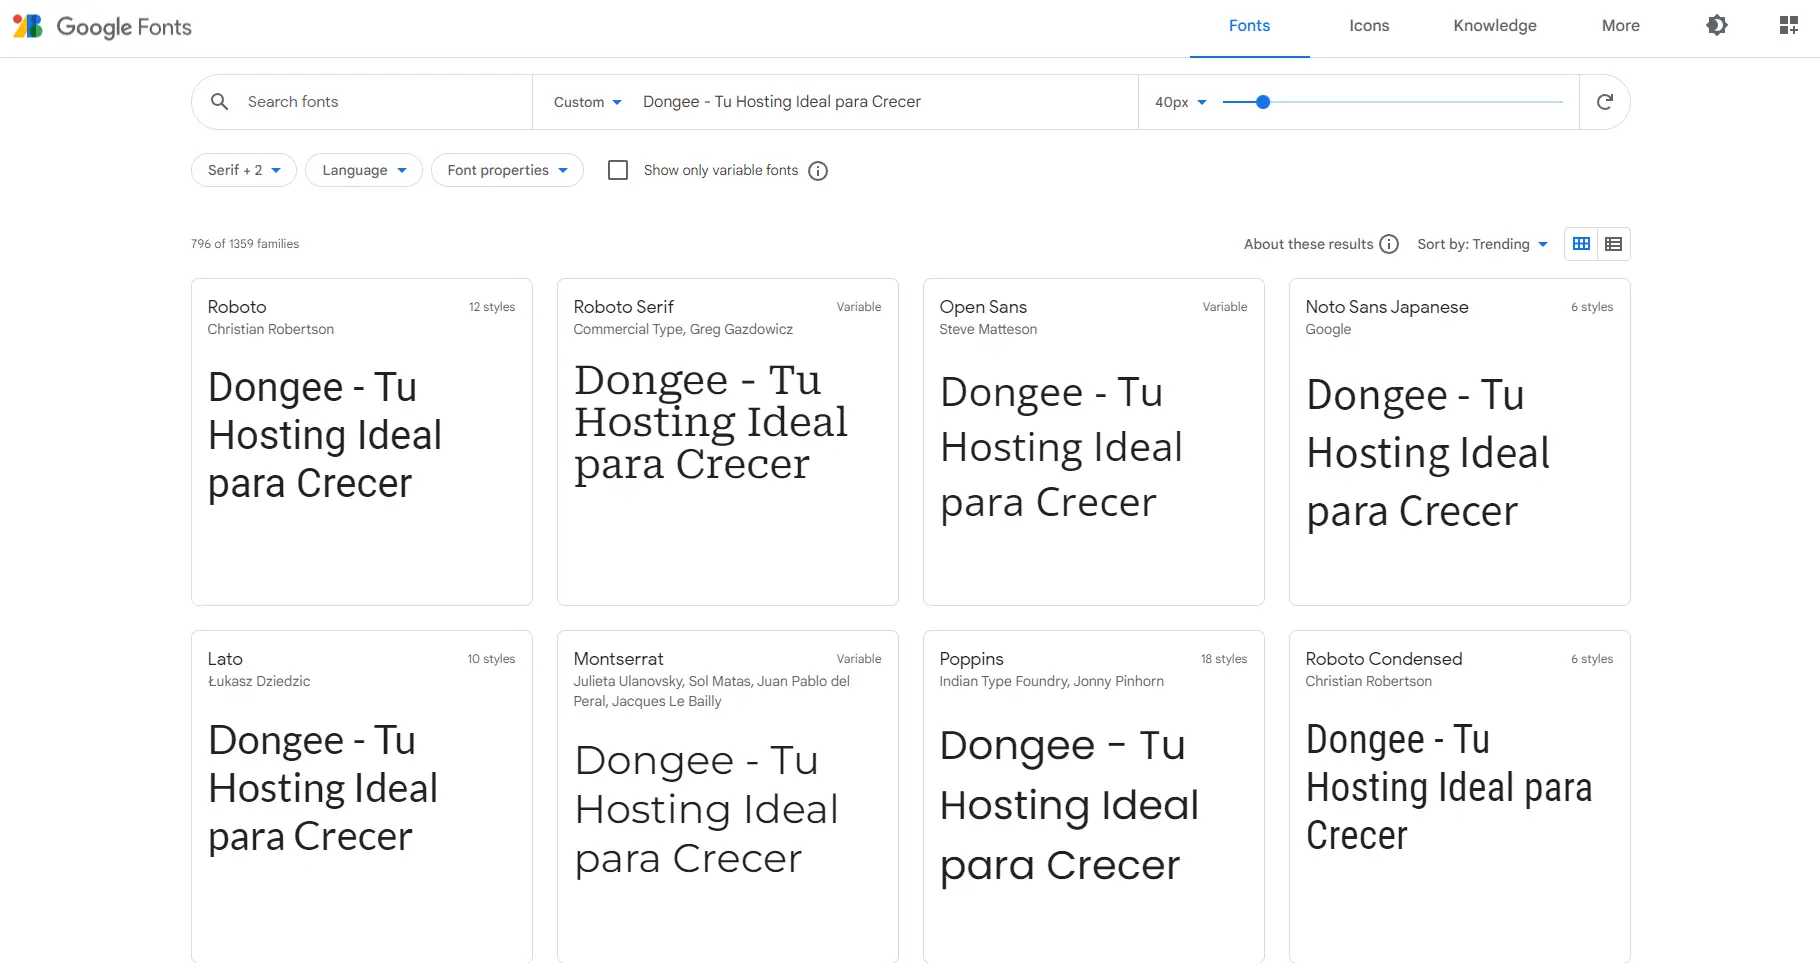Click the Google Fonts logo
Viewport: 1820px width, 977px height.
(x=102, y=27)
